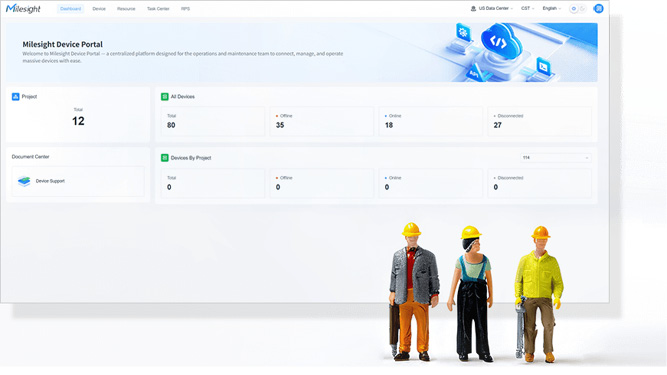The image size is (667, 375).
Task: Click the Devices By Project icon
Action: tap(165, 158)
